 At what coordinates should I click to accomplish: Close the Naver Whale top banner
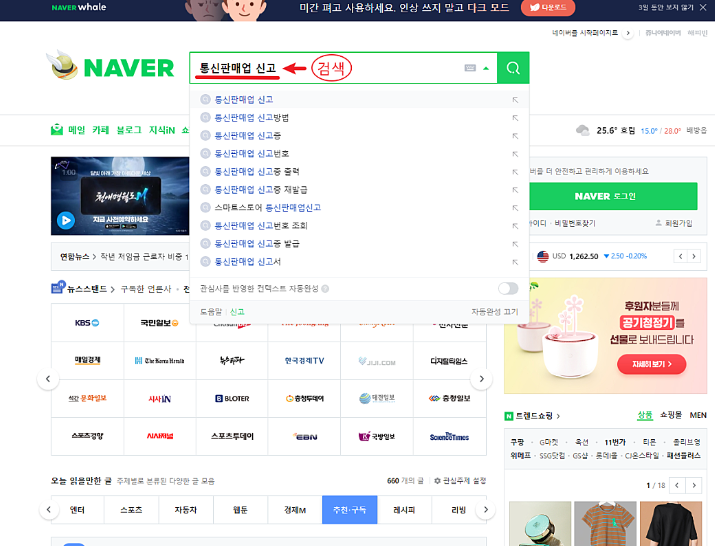tap(703, 7)
